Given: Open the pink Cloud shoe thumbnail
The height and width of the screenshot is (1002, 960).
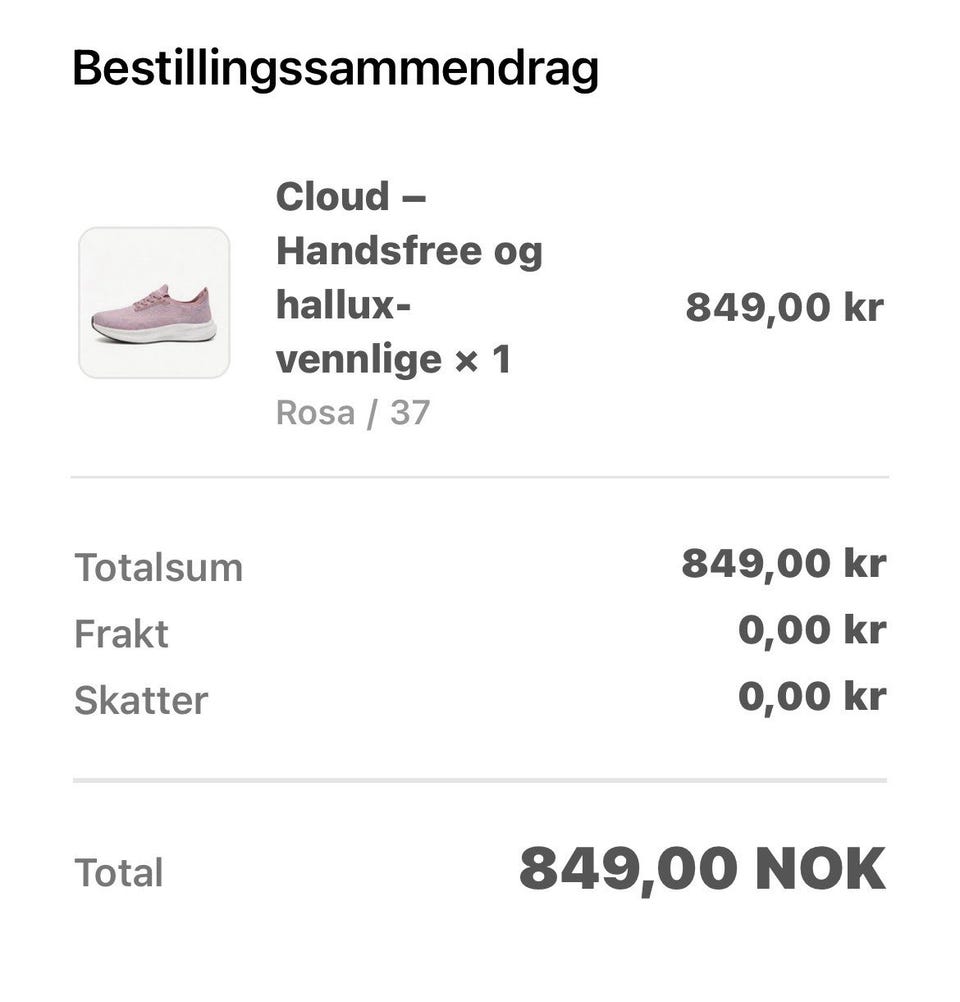Looking at the screenshot, I should pos(154,302).
